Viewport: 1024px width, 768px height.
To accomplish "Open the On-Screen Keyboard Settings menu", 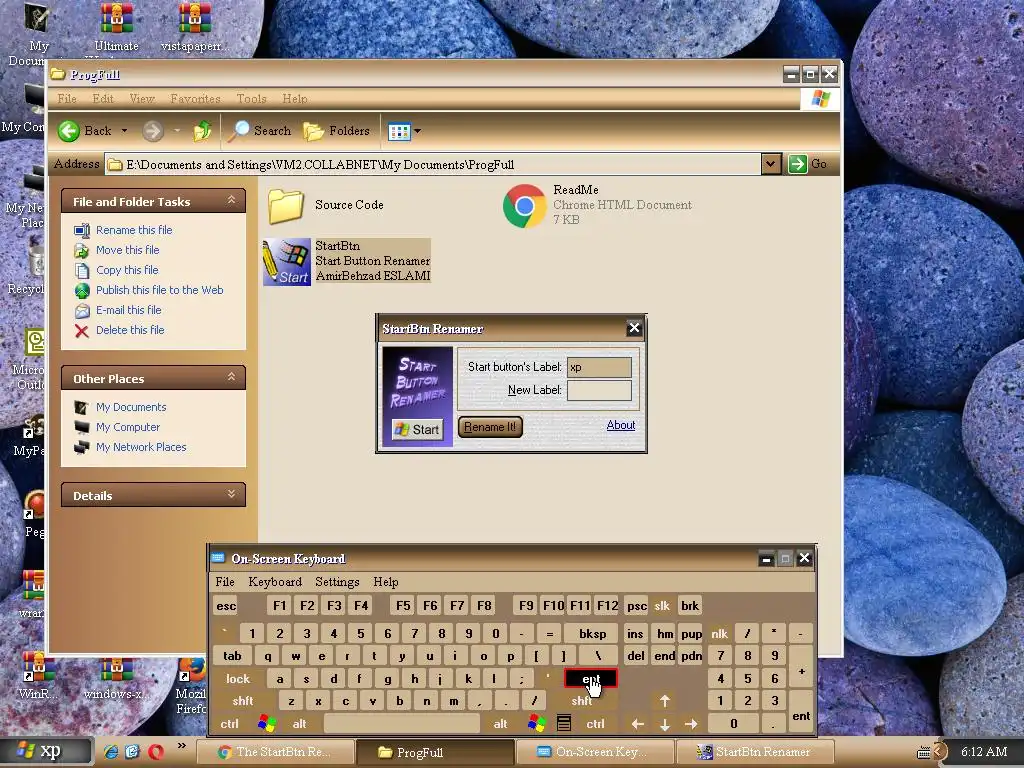I will (337, 582).
